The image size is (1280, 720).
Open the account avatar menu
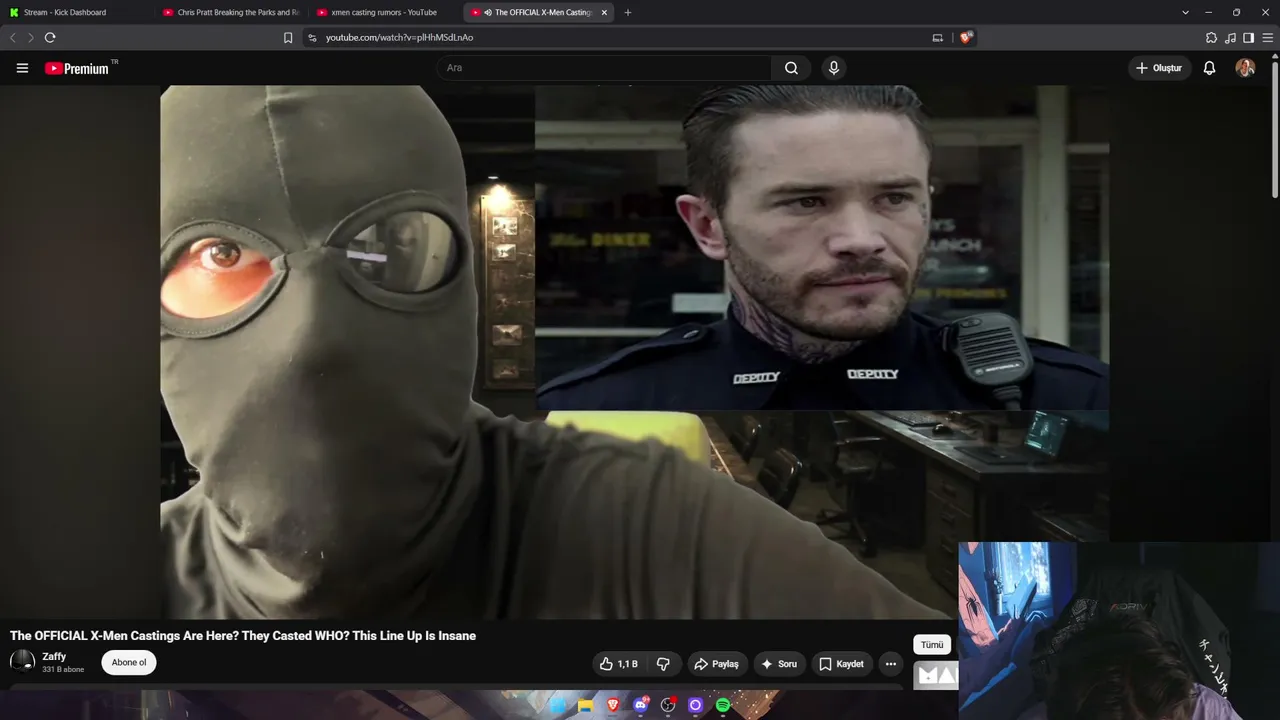coord(1245,68)
